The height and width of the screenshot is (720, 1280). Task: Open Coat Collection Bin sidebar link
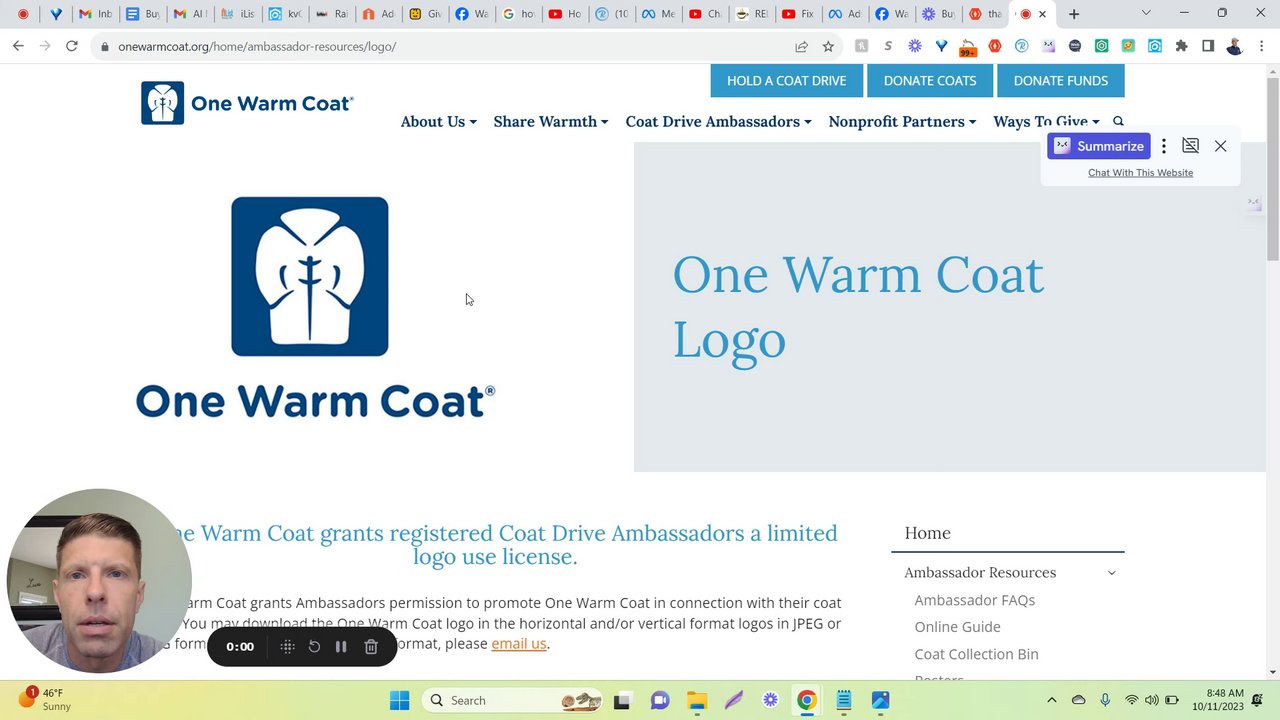click(x=976, y=654)
